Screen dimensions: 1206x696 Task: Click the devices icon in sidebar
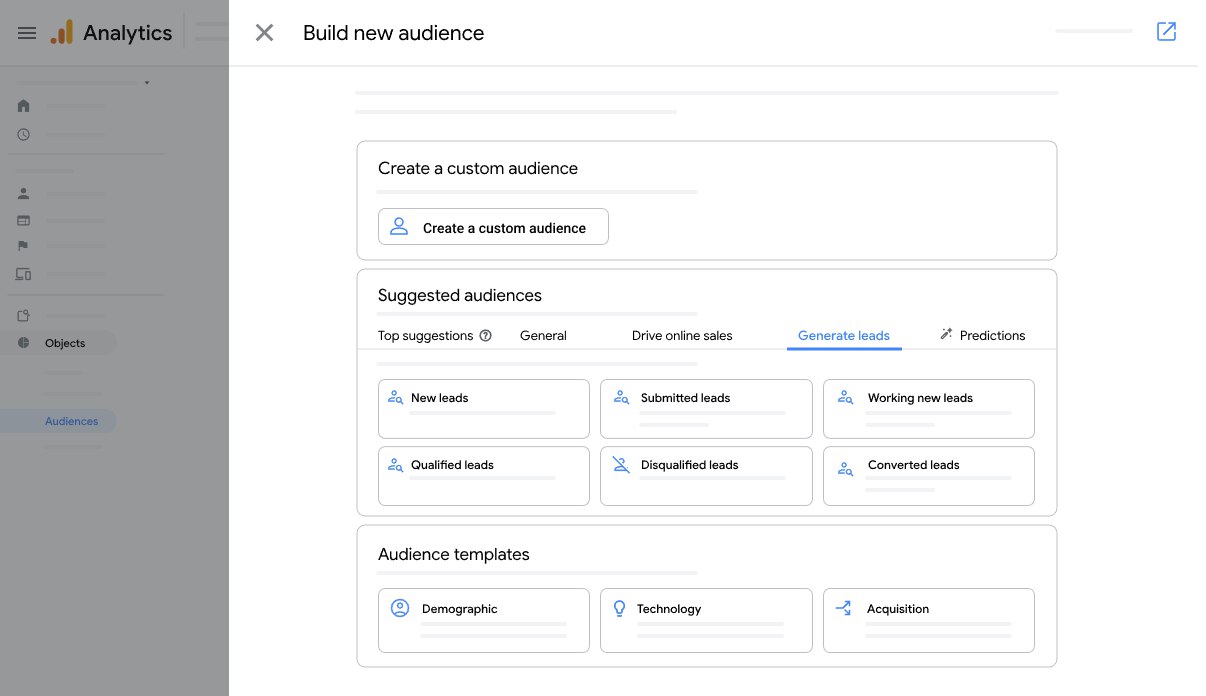click(x=24, y=274)
